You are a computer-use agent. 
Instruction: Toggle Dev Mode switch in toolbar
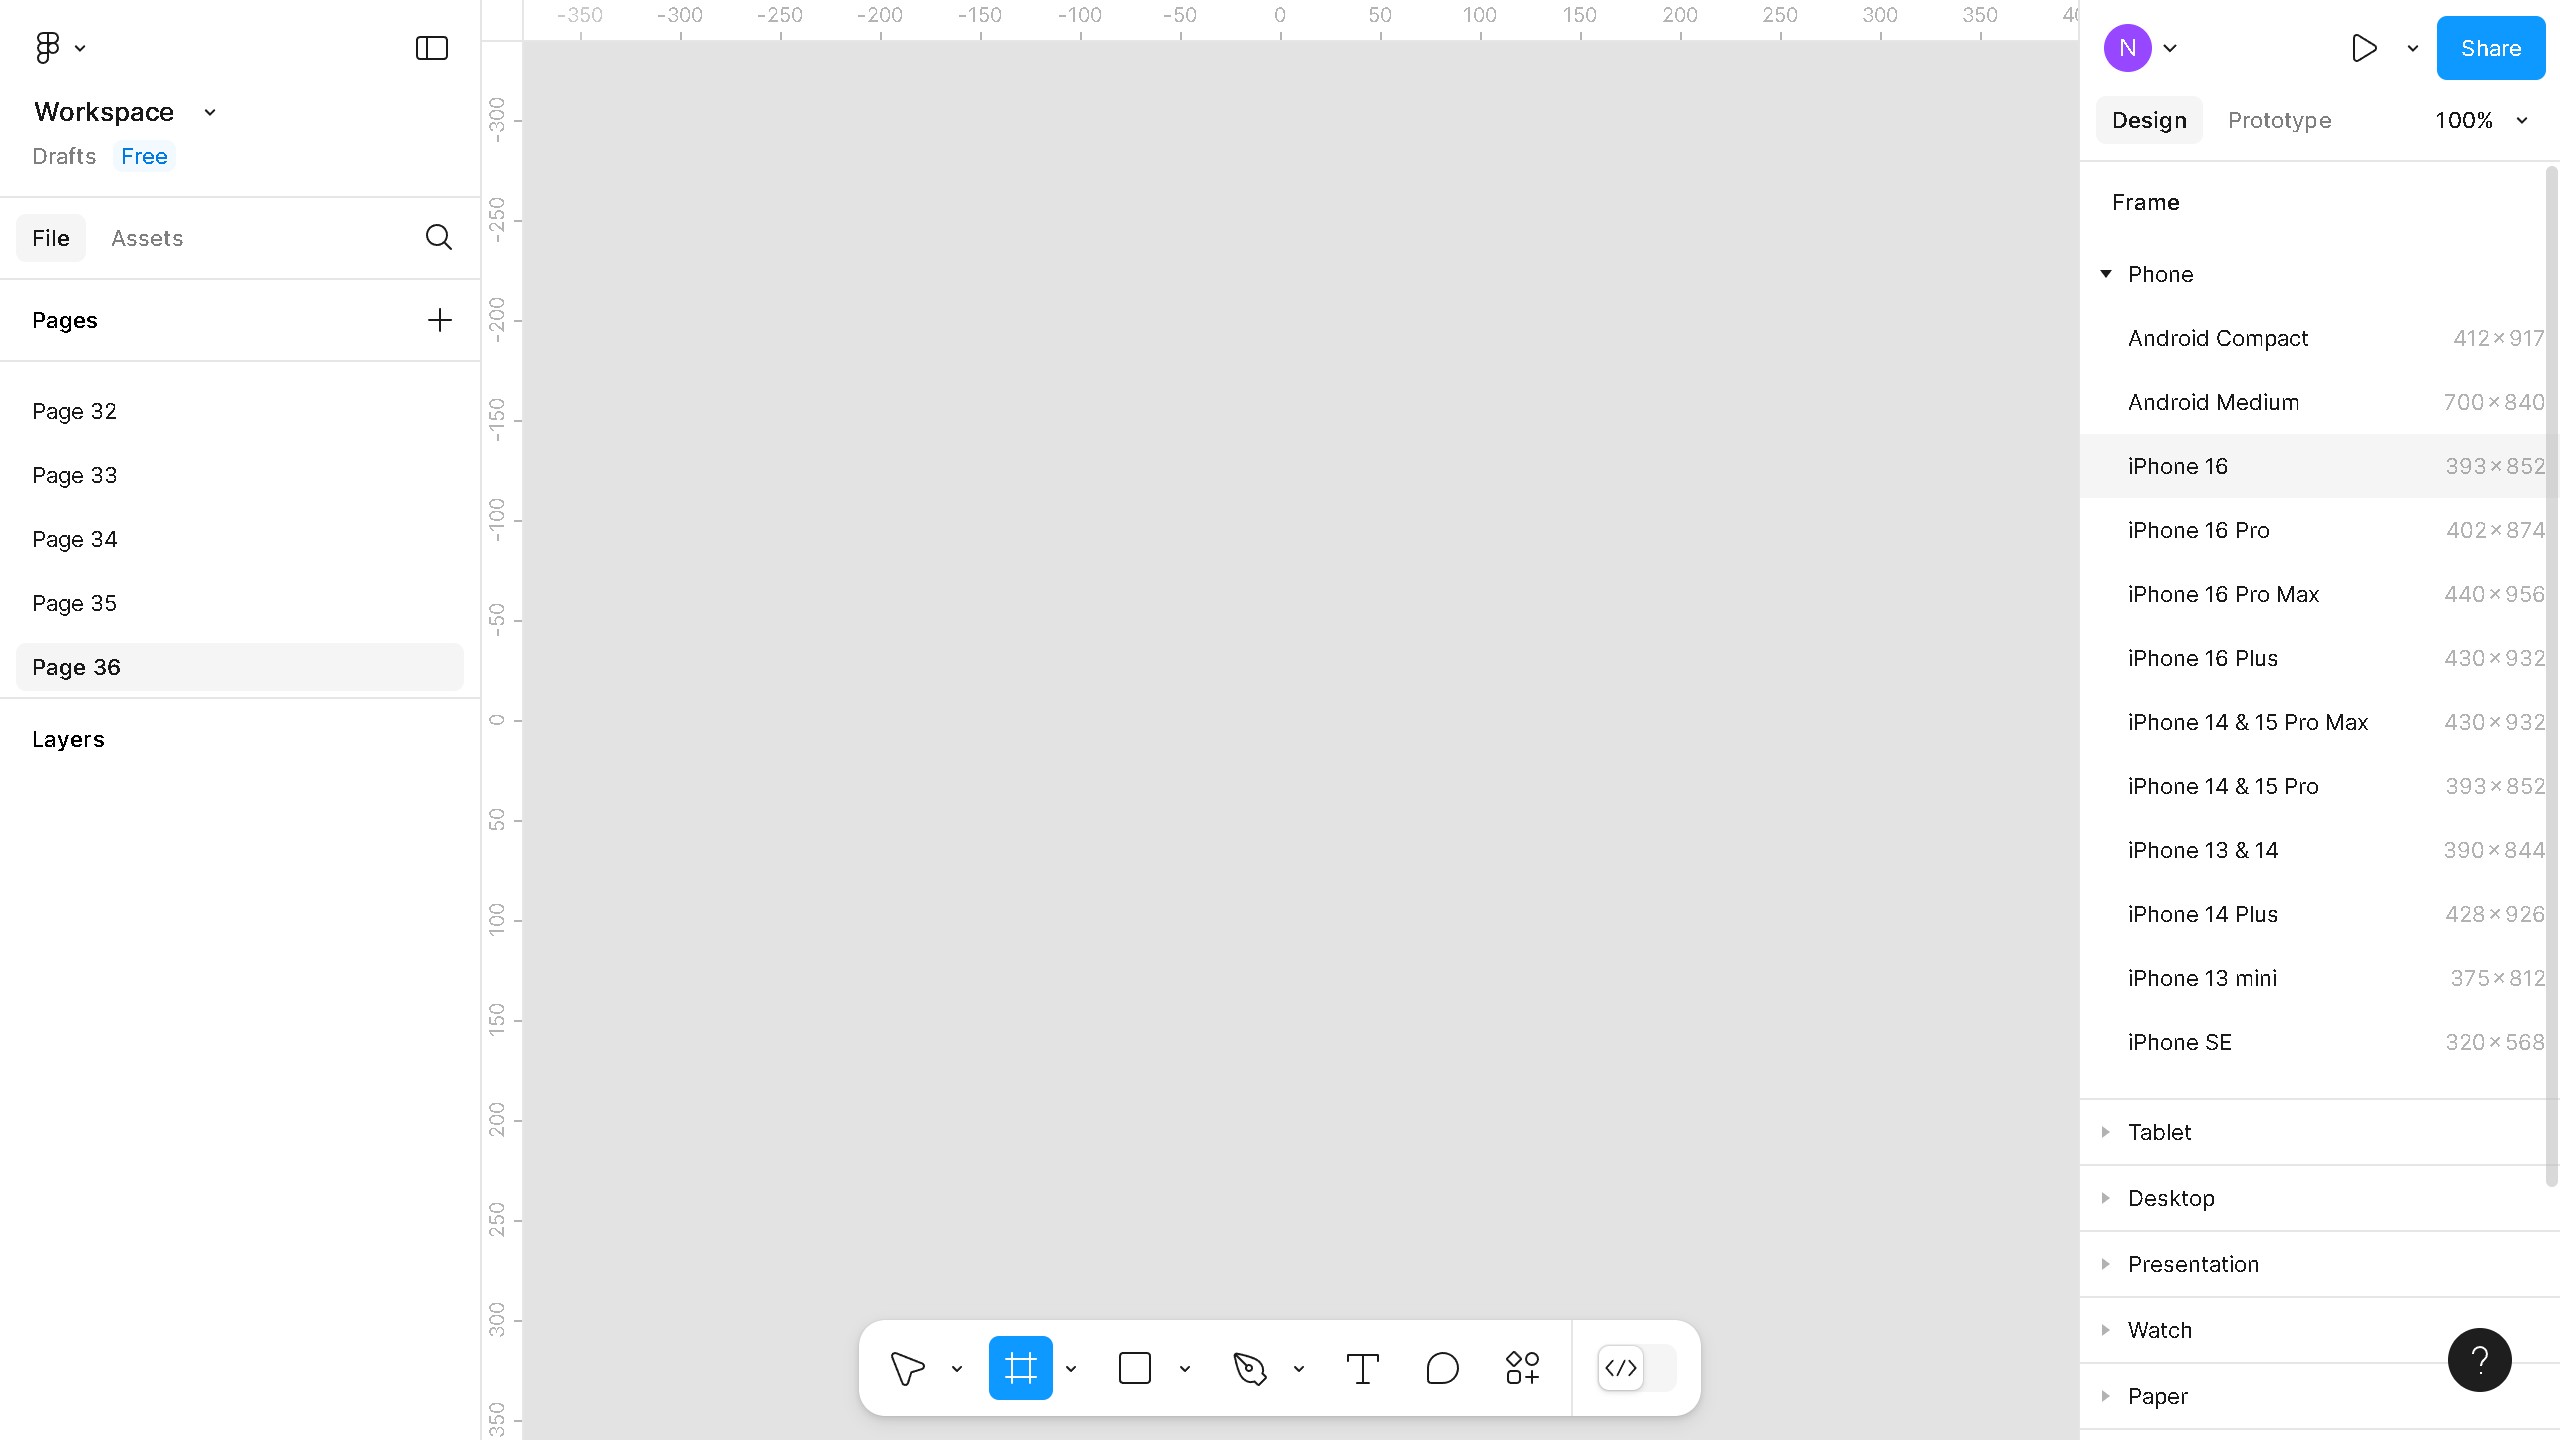pos(1636,1368)
